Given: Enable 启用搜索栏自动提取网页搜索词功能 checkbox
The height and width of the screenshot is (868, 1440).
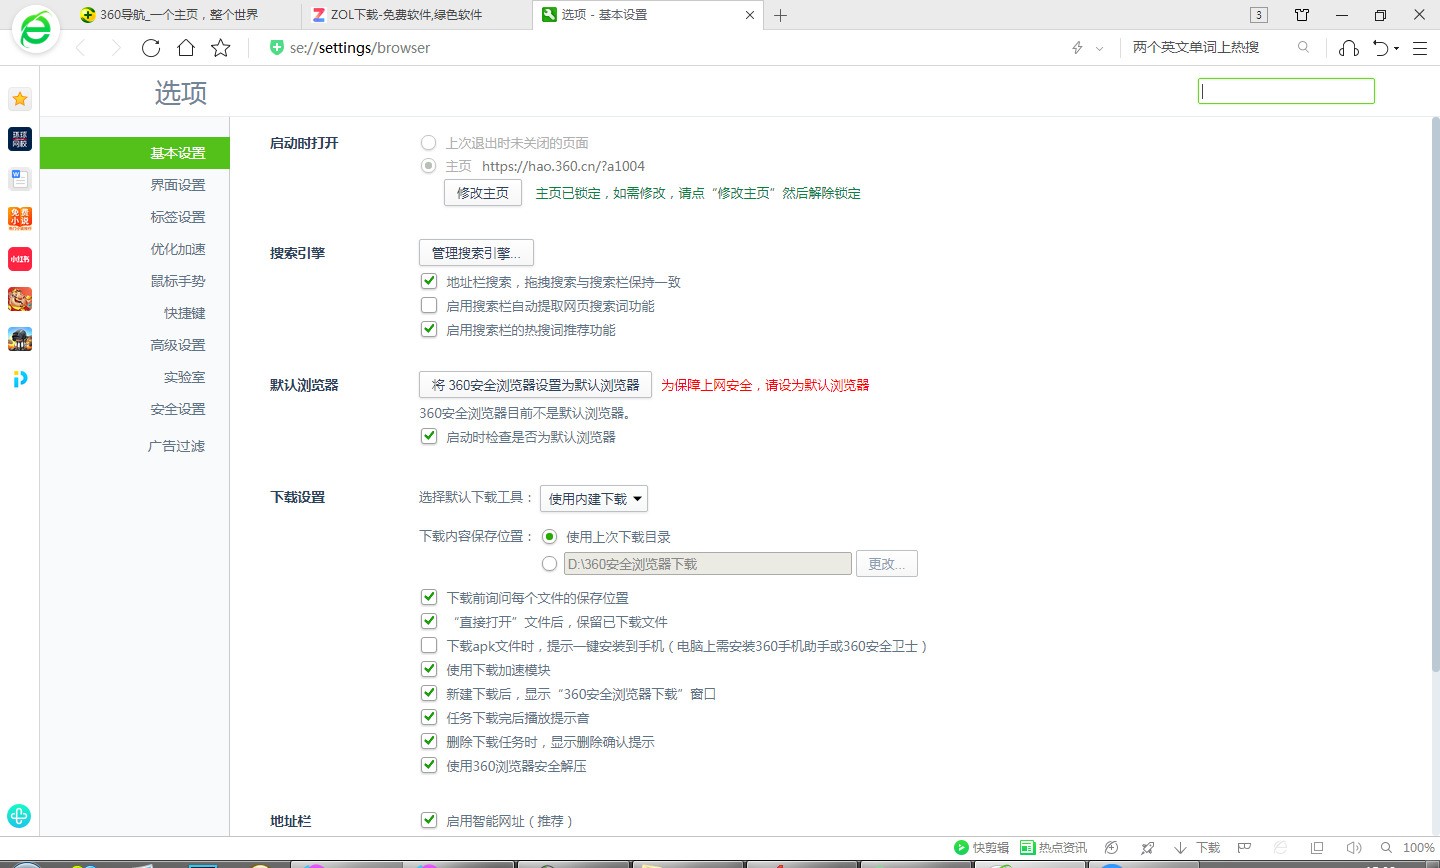Looking at the screenshot, I should click(x=429, y=306).
